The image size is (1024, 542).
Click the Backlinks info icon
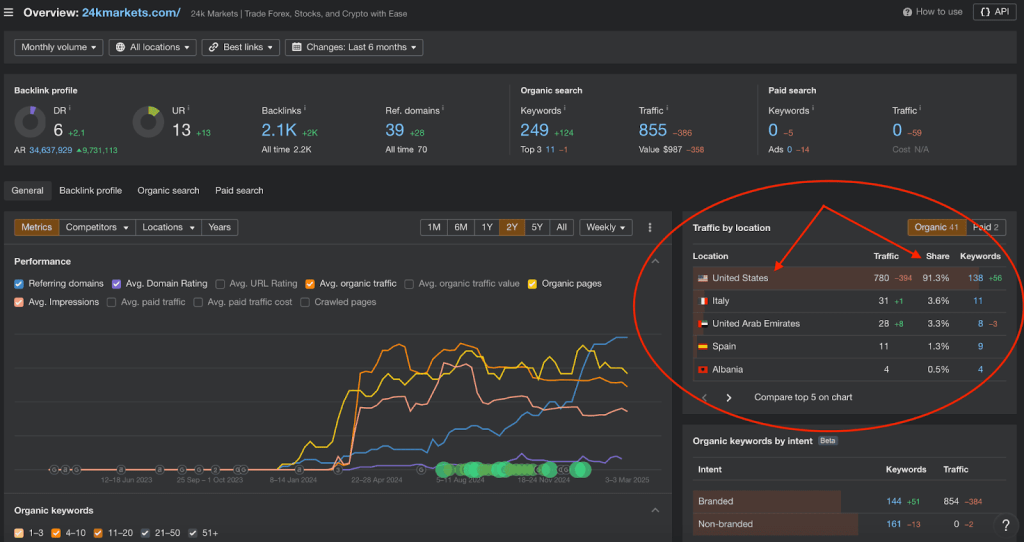point(305,108)
